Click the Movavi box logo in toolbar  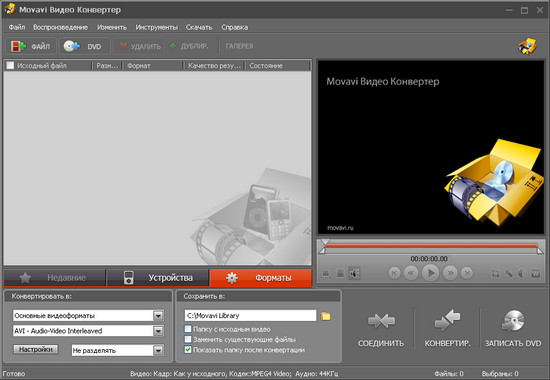528,46
